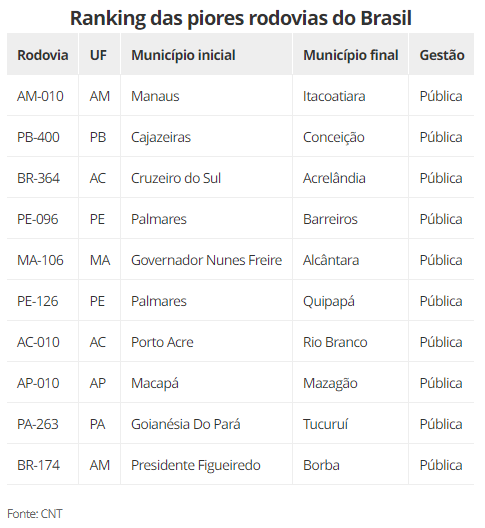The width and height of the screenshot is (485, 528).
Task: Click the Município final header
Action: pyautogui.click(x=351, y=55)
